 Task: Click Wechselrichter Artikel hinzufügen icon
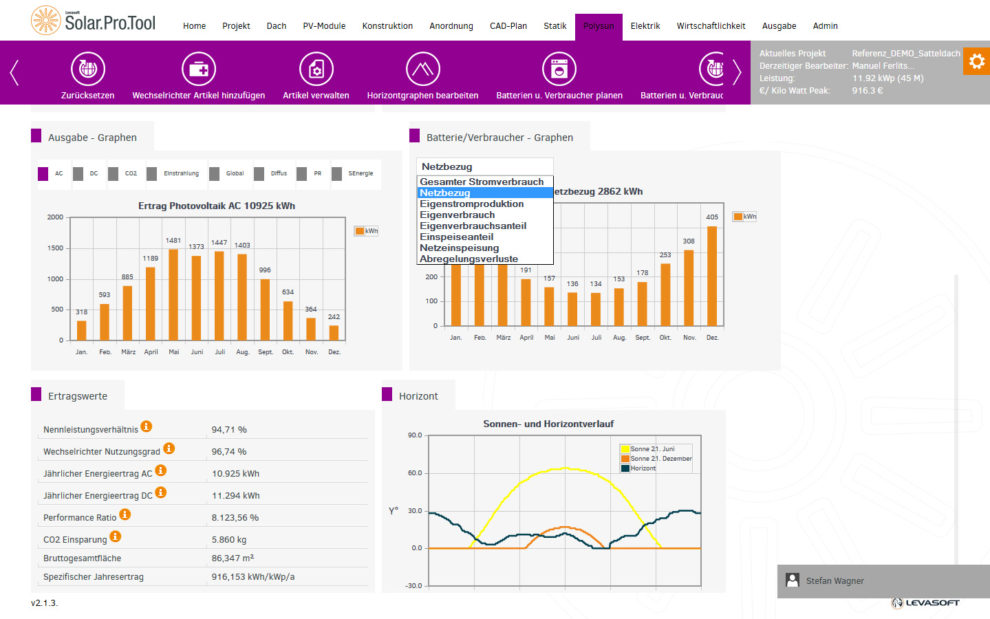coord(198,69)
